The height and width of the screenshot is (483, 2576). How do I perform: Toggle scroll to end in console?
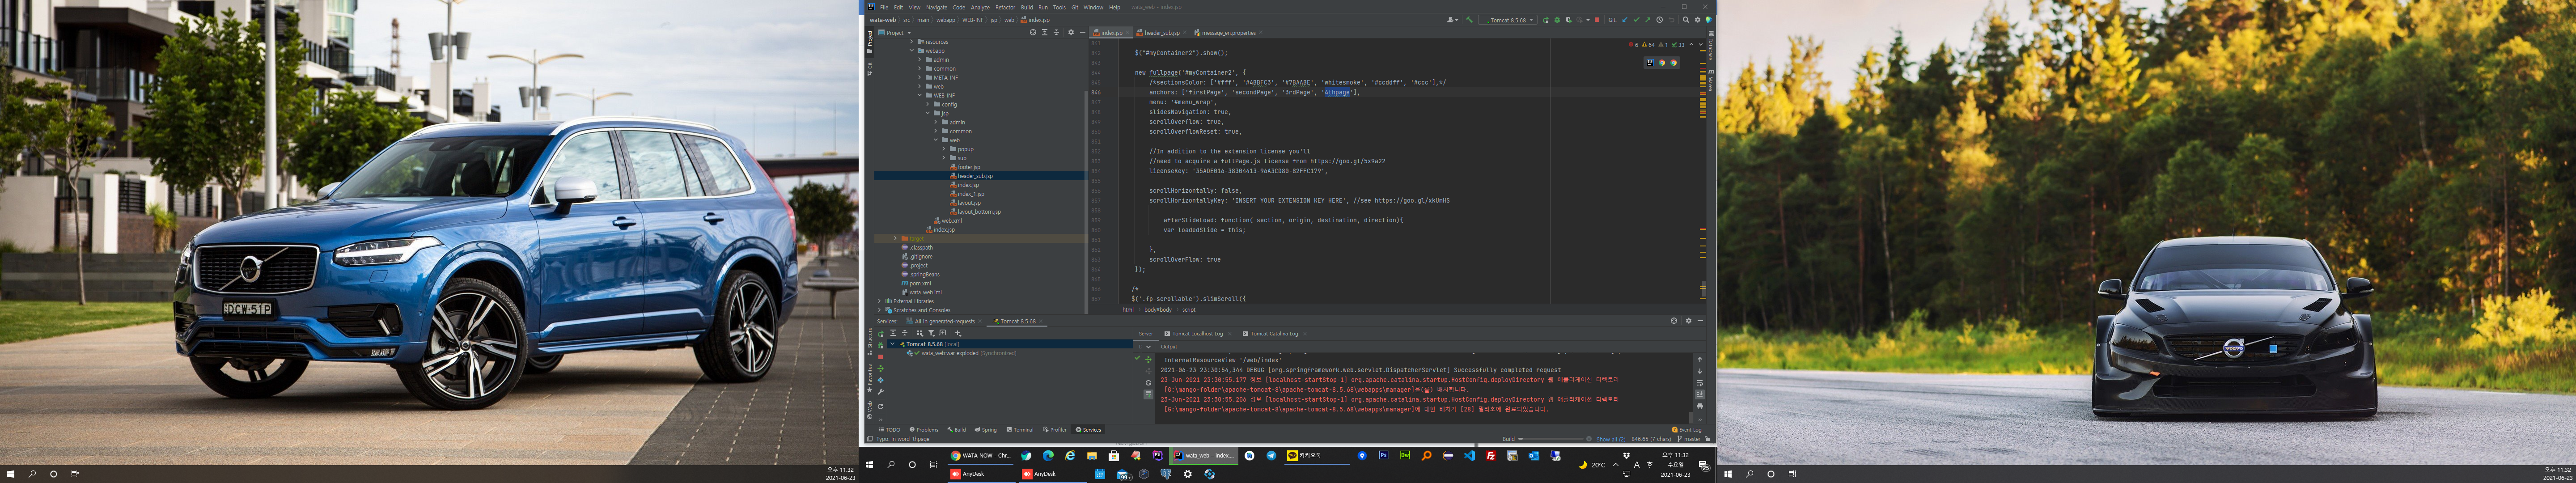click(x=1700, y=394)
